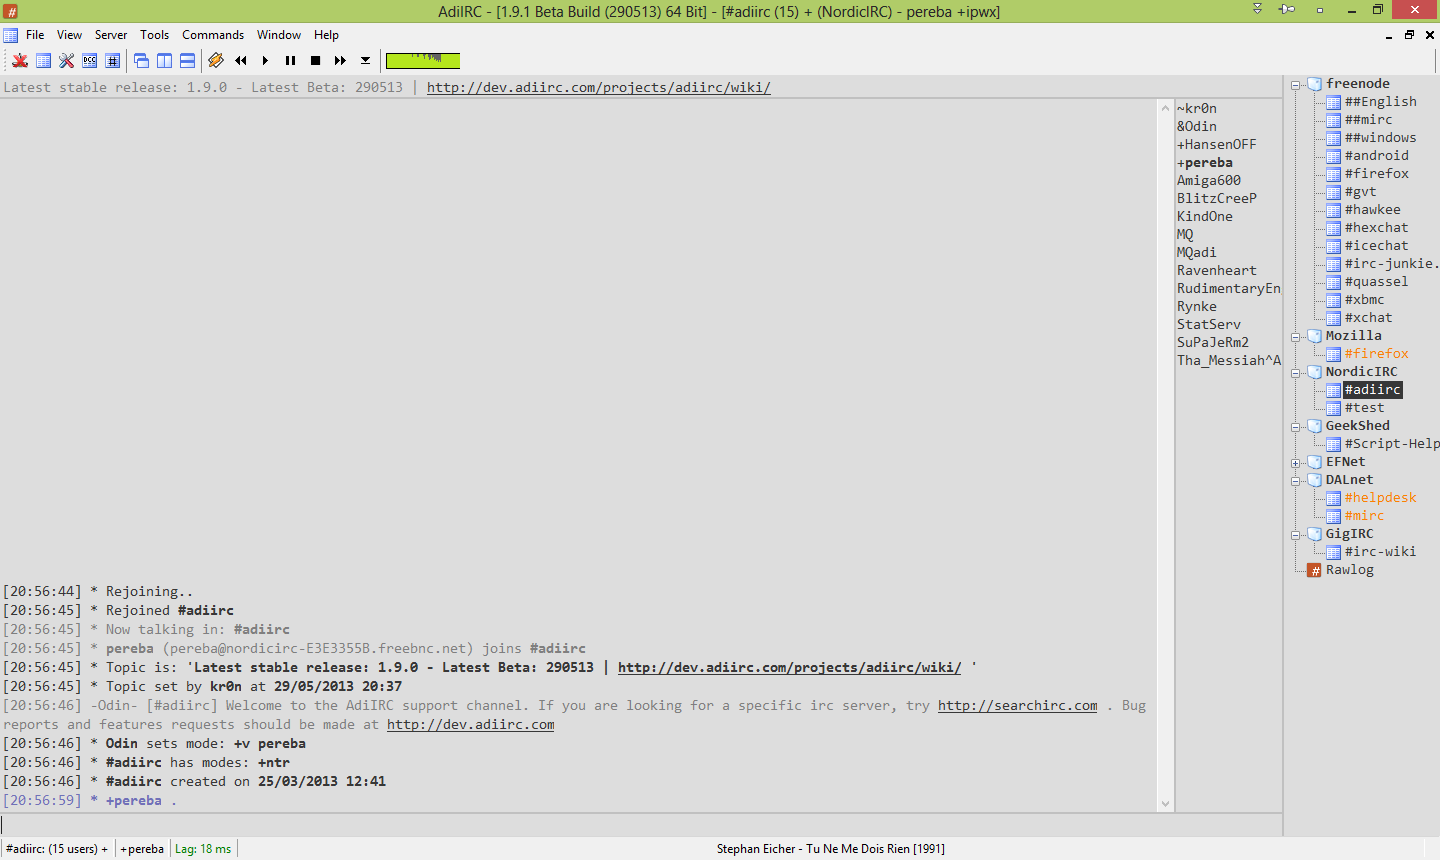Open the Server menu
Image resolution: width=1440 pixels, height=860 pixels.
111,35
